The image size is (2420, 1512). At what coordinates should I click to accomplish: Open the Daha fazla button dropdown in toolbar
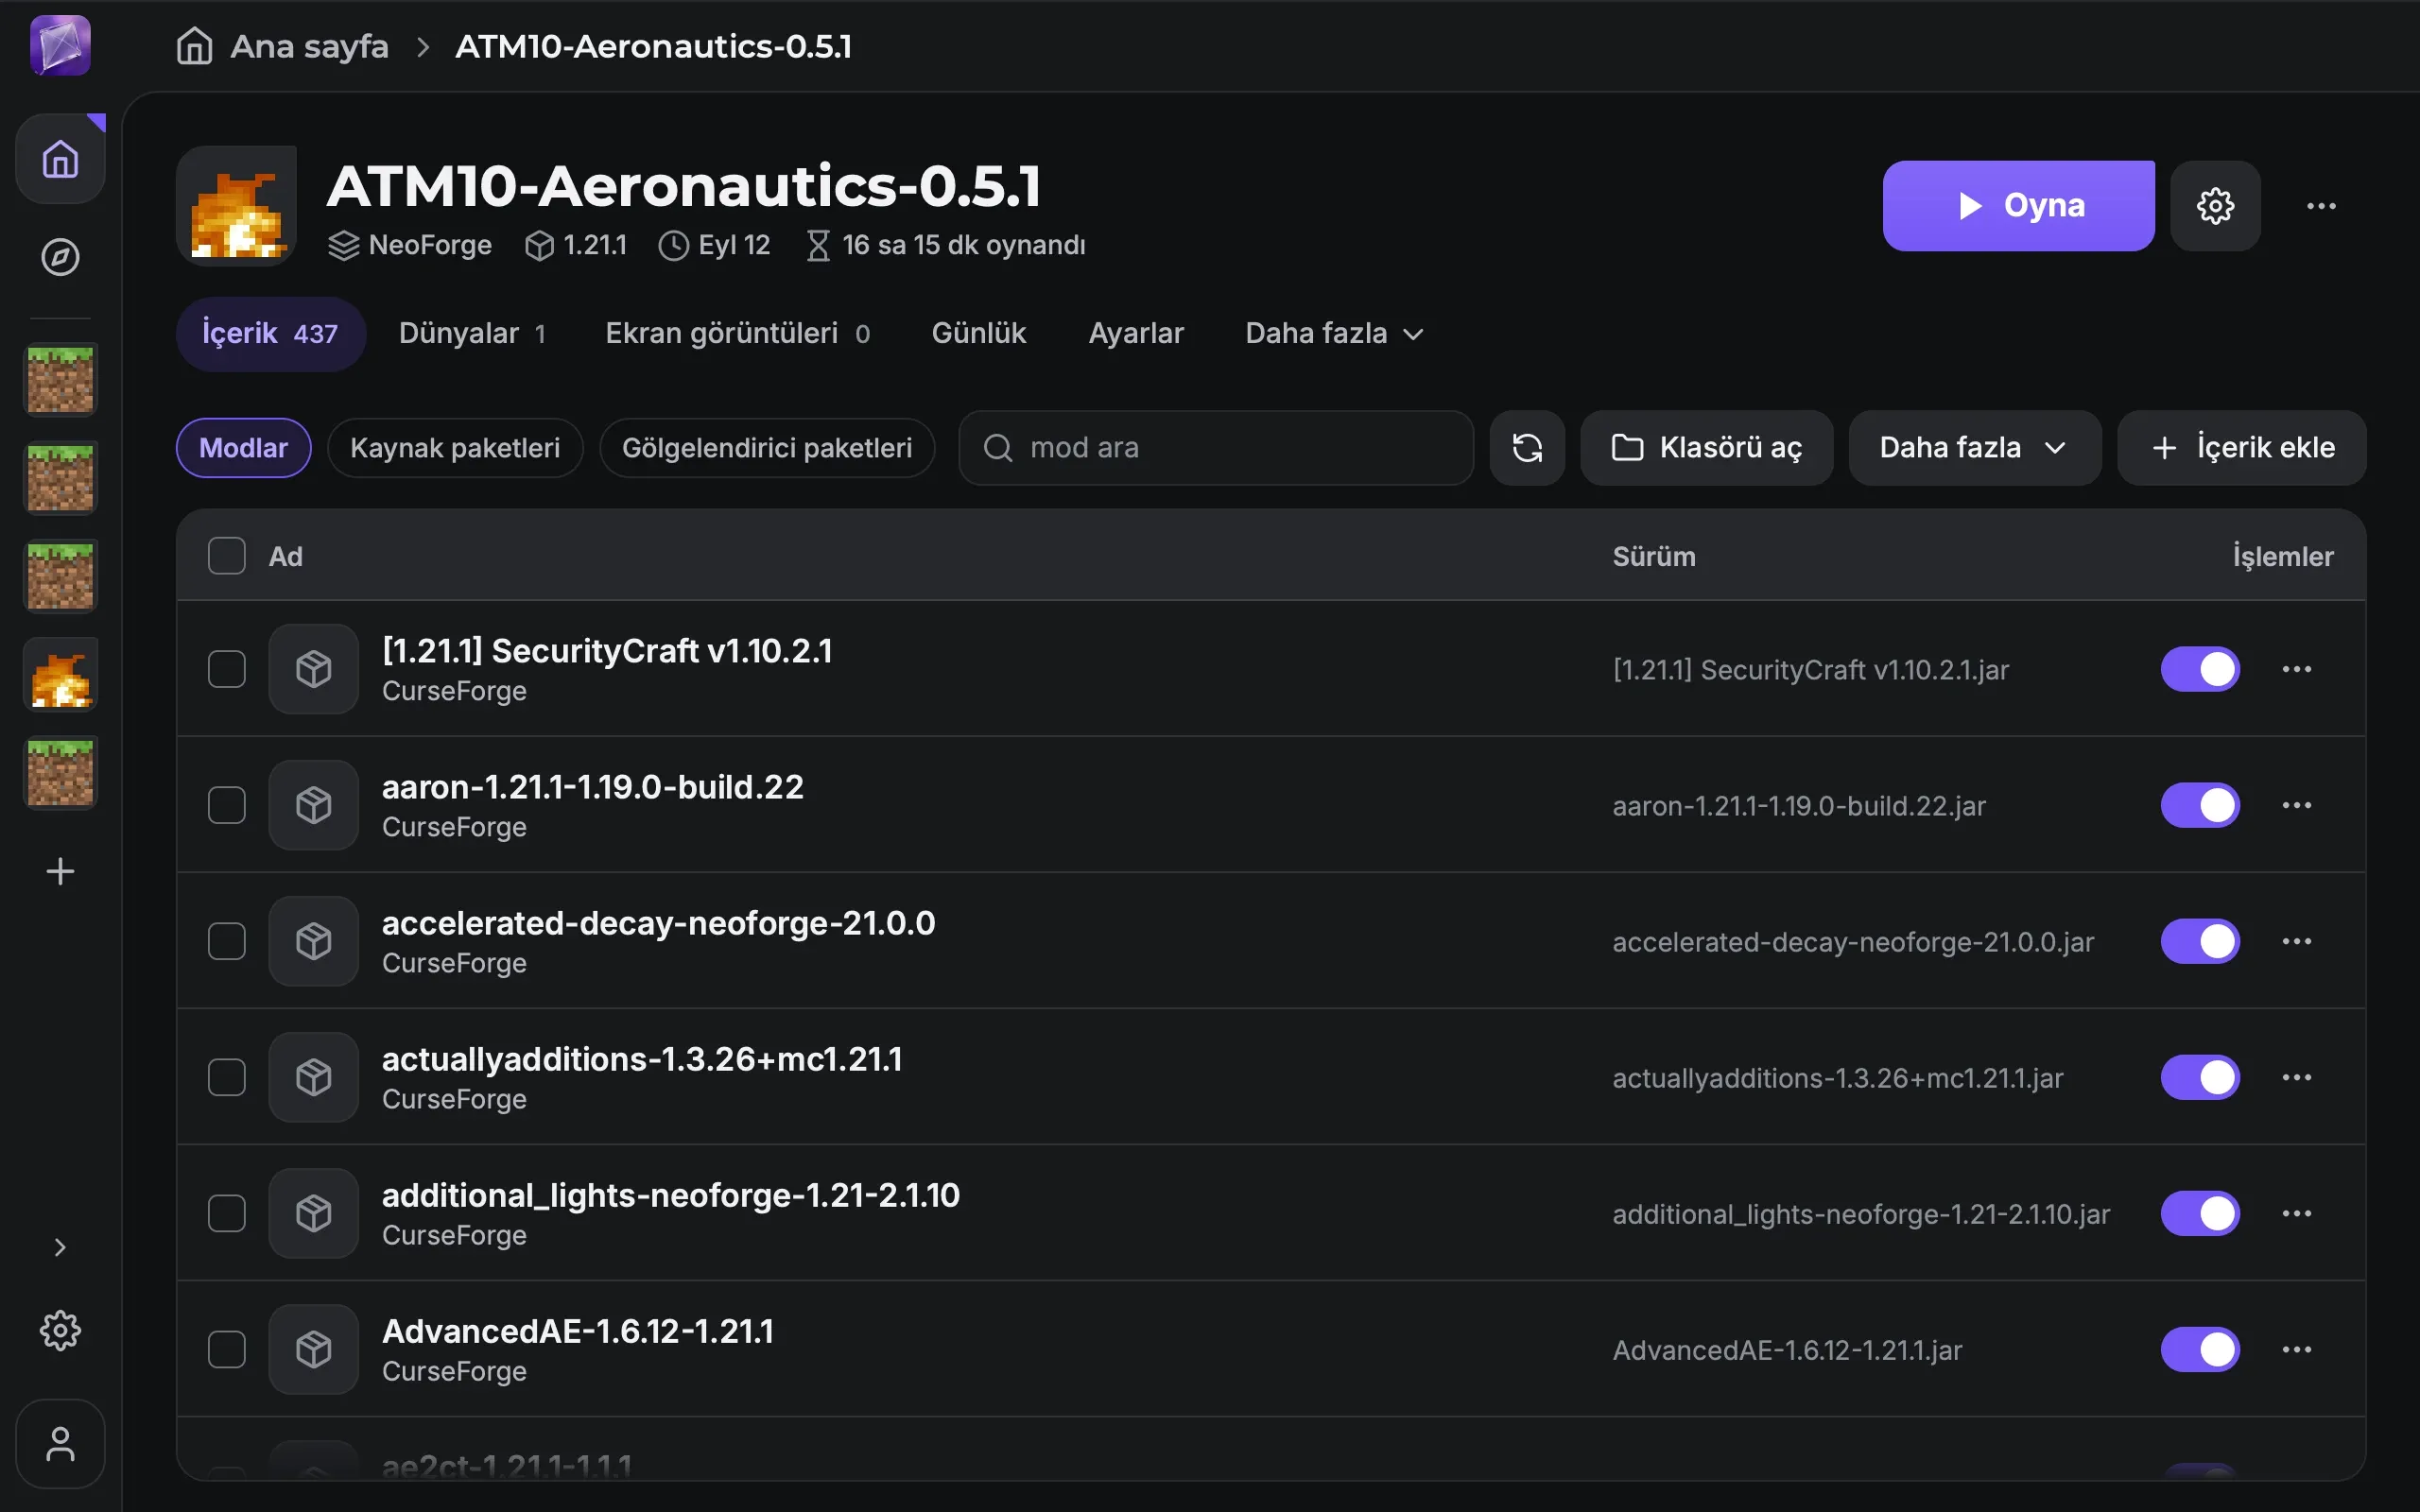coord(1974,447)
